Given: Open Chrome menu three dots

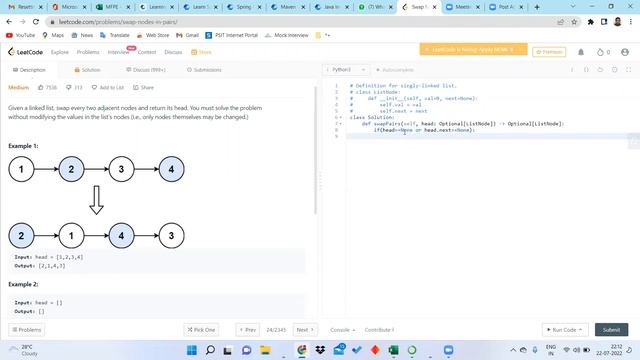Looking at the screenshot, I should [631, 22].
